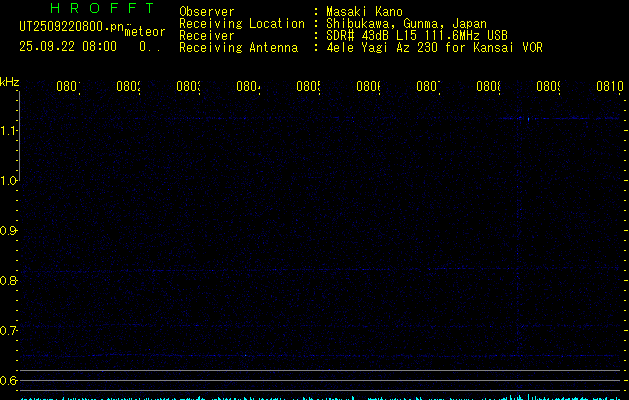629x400 pixels.
Task: Click the green meteor label
Action: [x=144, y=32]
